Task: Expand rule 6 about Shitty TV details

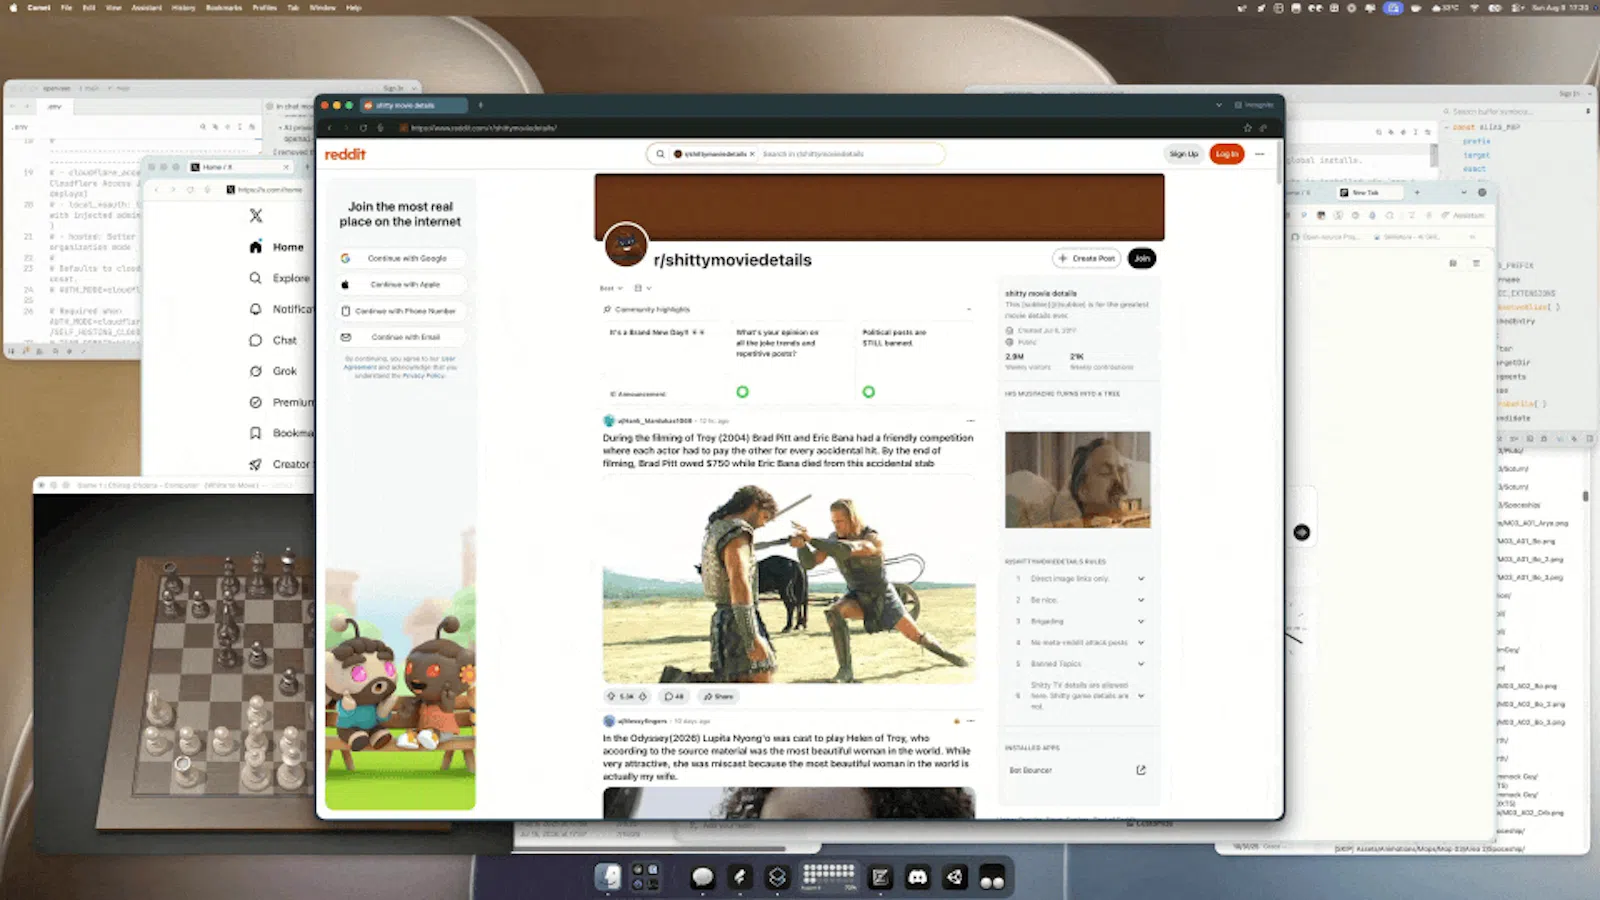Action: (1141, 696)
